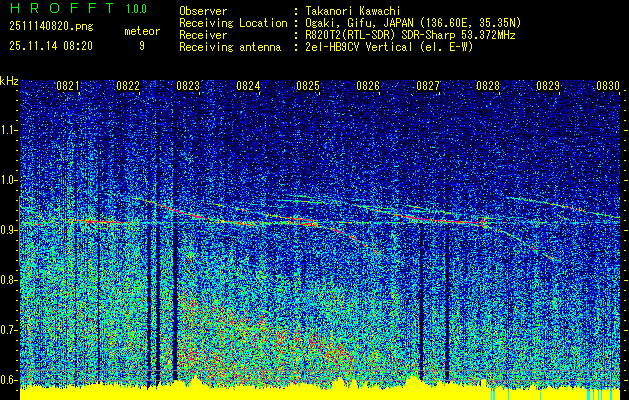Click the date stamp 25.11.14 08:20

(x=51, y=46)
